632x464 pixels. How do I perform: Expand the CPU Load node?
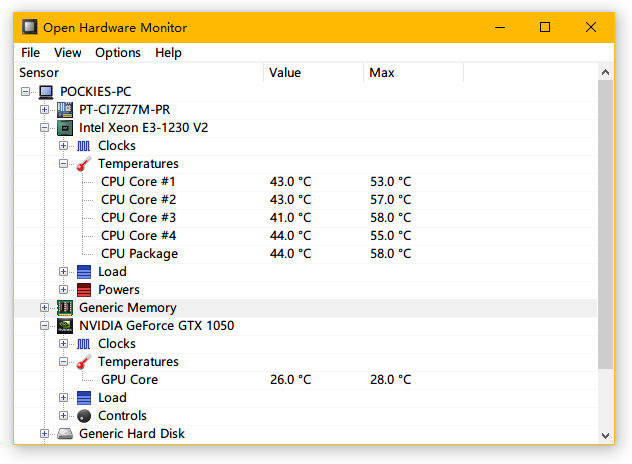point(63,272)
